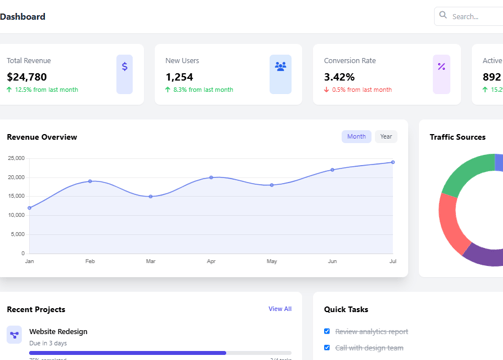The image size is (503, 360).
Task: Click the 25,000 y-axis label
Action: pyautogui.click(x=16, y=158)
